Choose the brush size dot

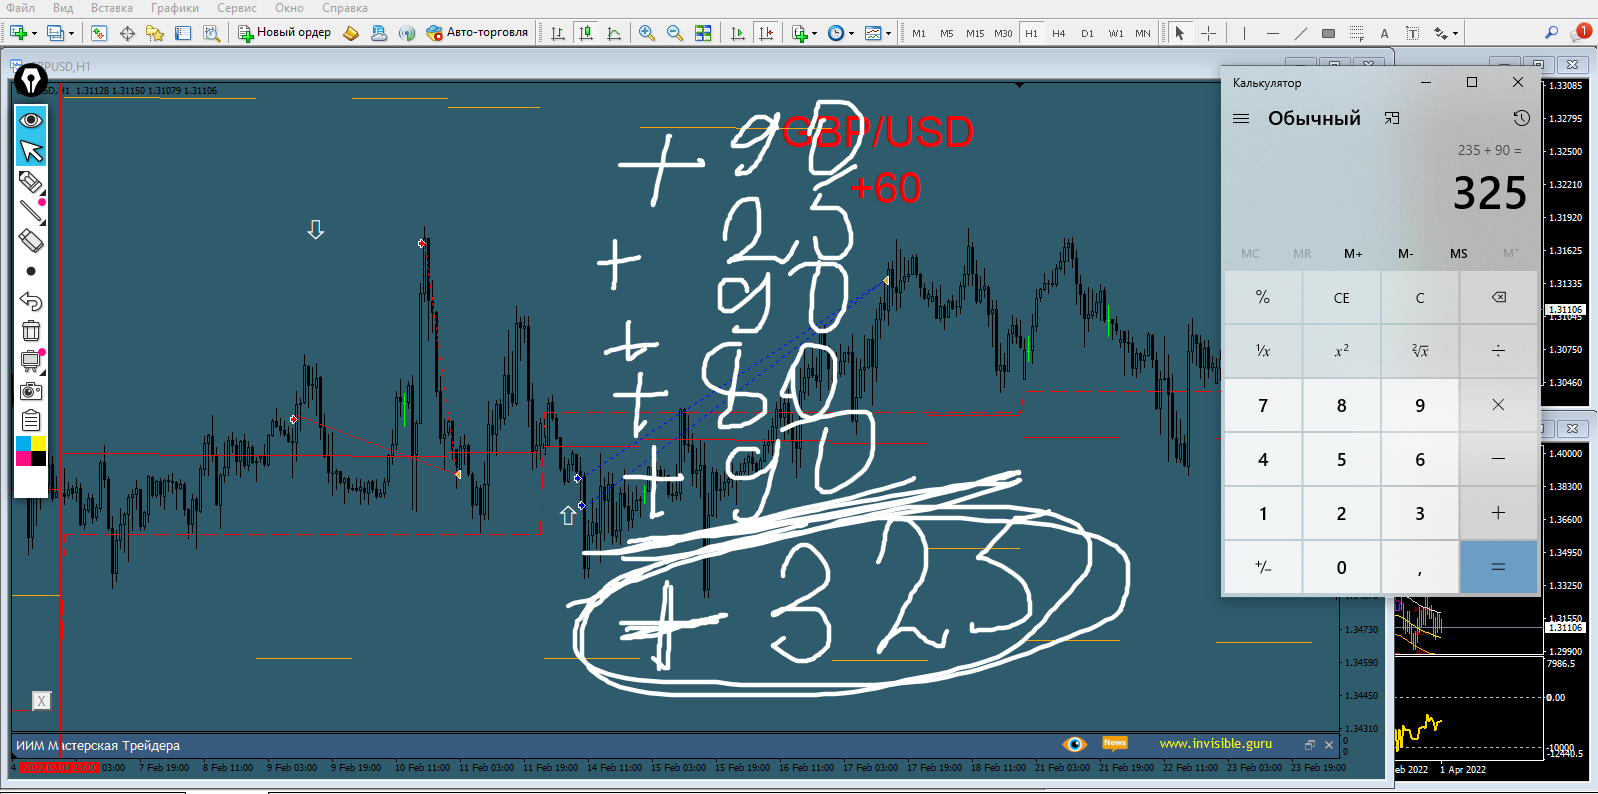(31, 271)
